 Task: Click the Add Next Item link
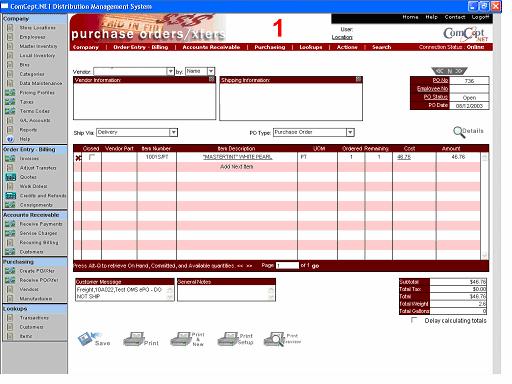(x=237, y=166)
